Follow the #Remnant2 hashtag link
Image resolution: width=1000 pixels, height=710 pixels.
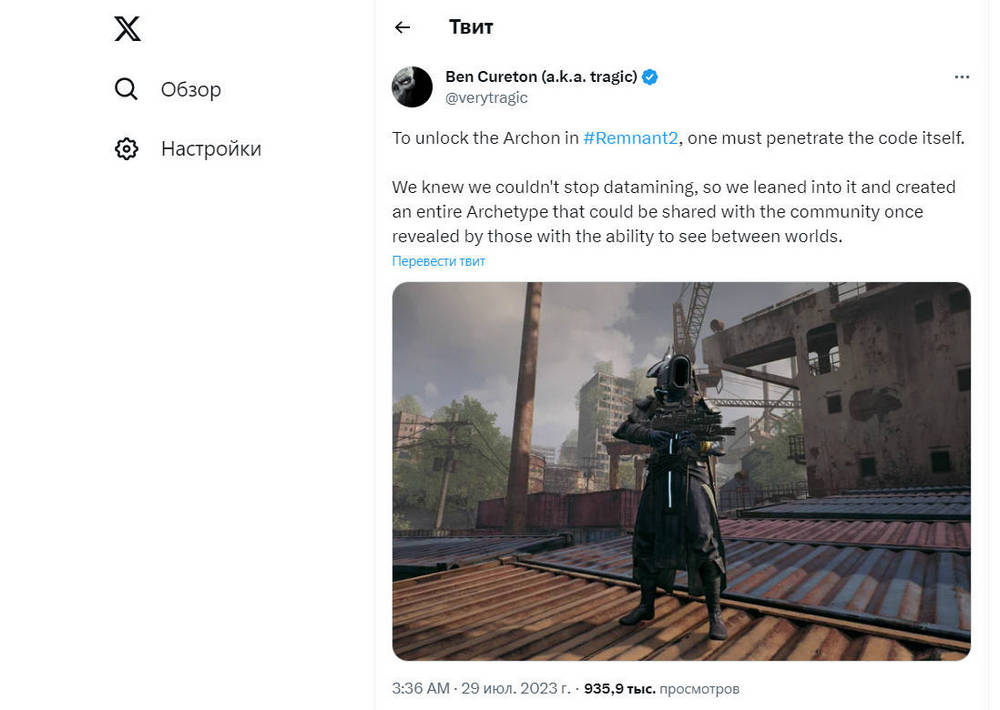point(631,138)
